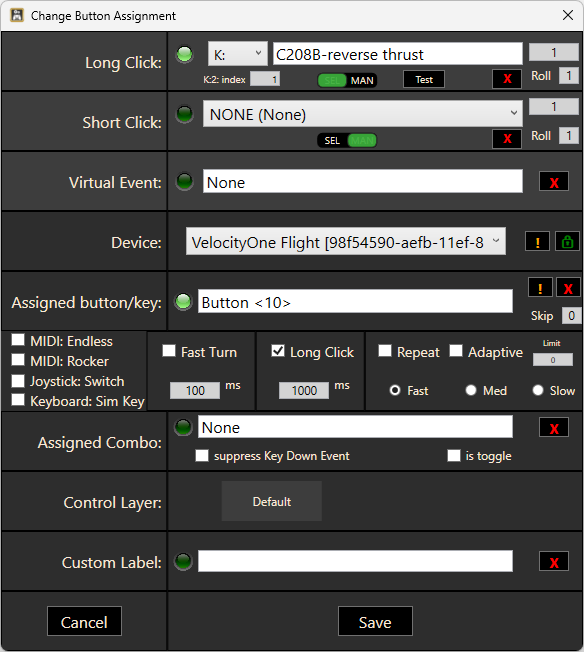
Task: Click the Short Click Roll value field
Action: (569, 136)
